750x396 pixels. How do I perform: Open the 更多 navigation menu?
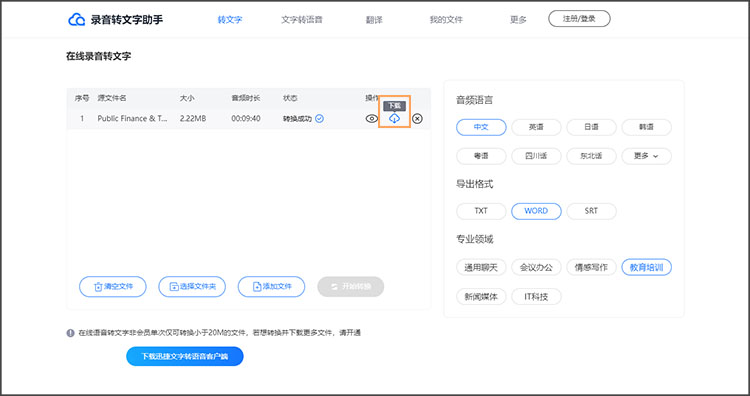click(x=518, y=20)
